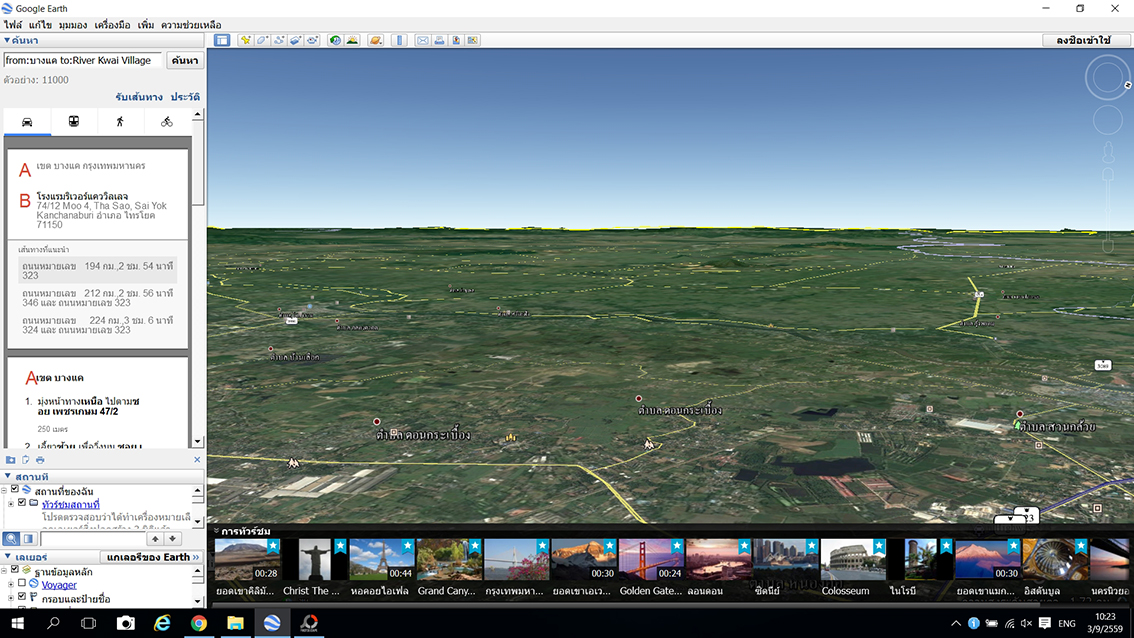Click the move up arrow in Places
The image size is (1134, 638).
pyautogui.click(x=155, y=539)
